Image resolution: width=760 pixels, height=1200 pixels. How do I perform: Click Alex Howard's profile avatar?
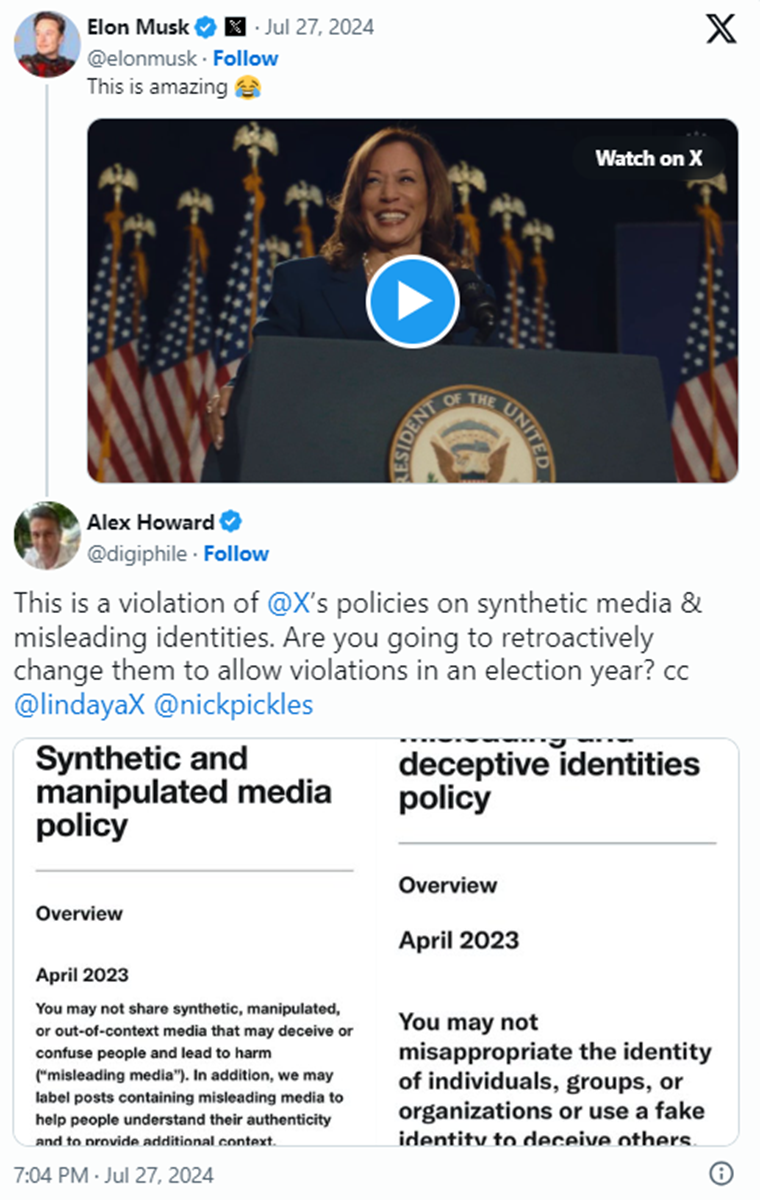(47, 535)
